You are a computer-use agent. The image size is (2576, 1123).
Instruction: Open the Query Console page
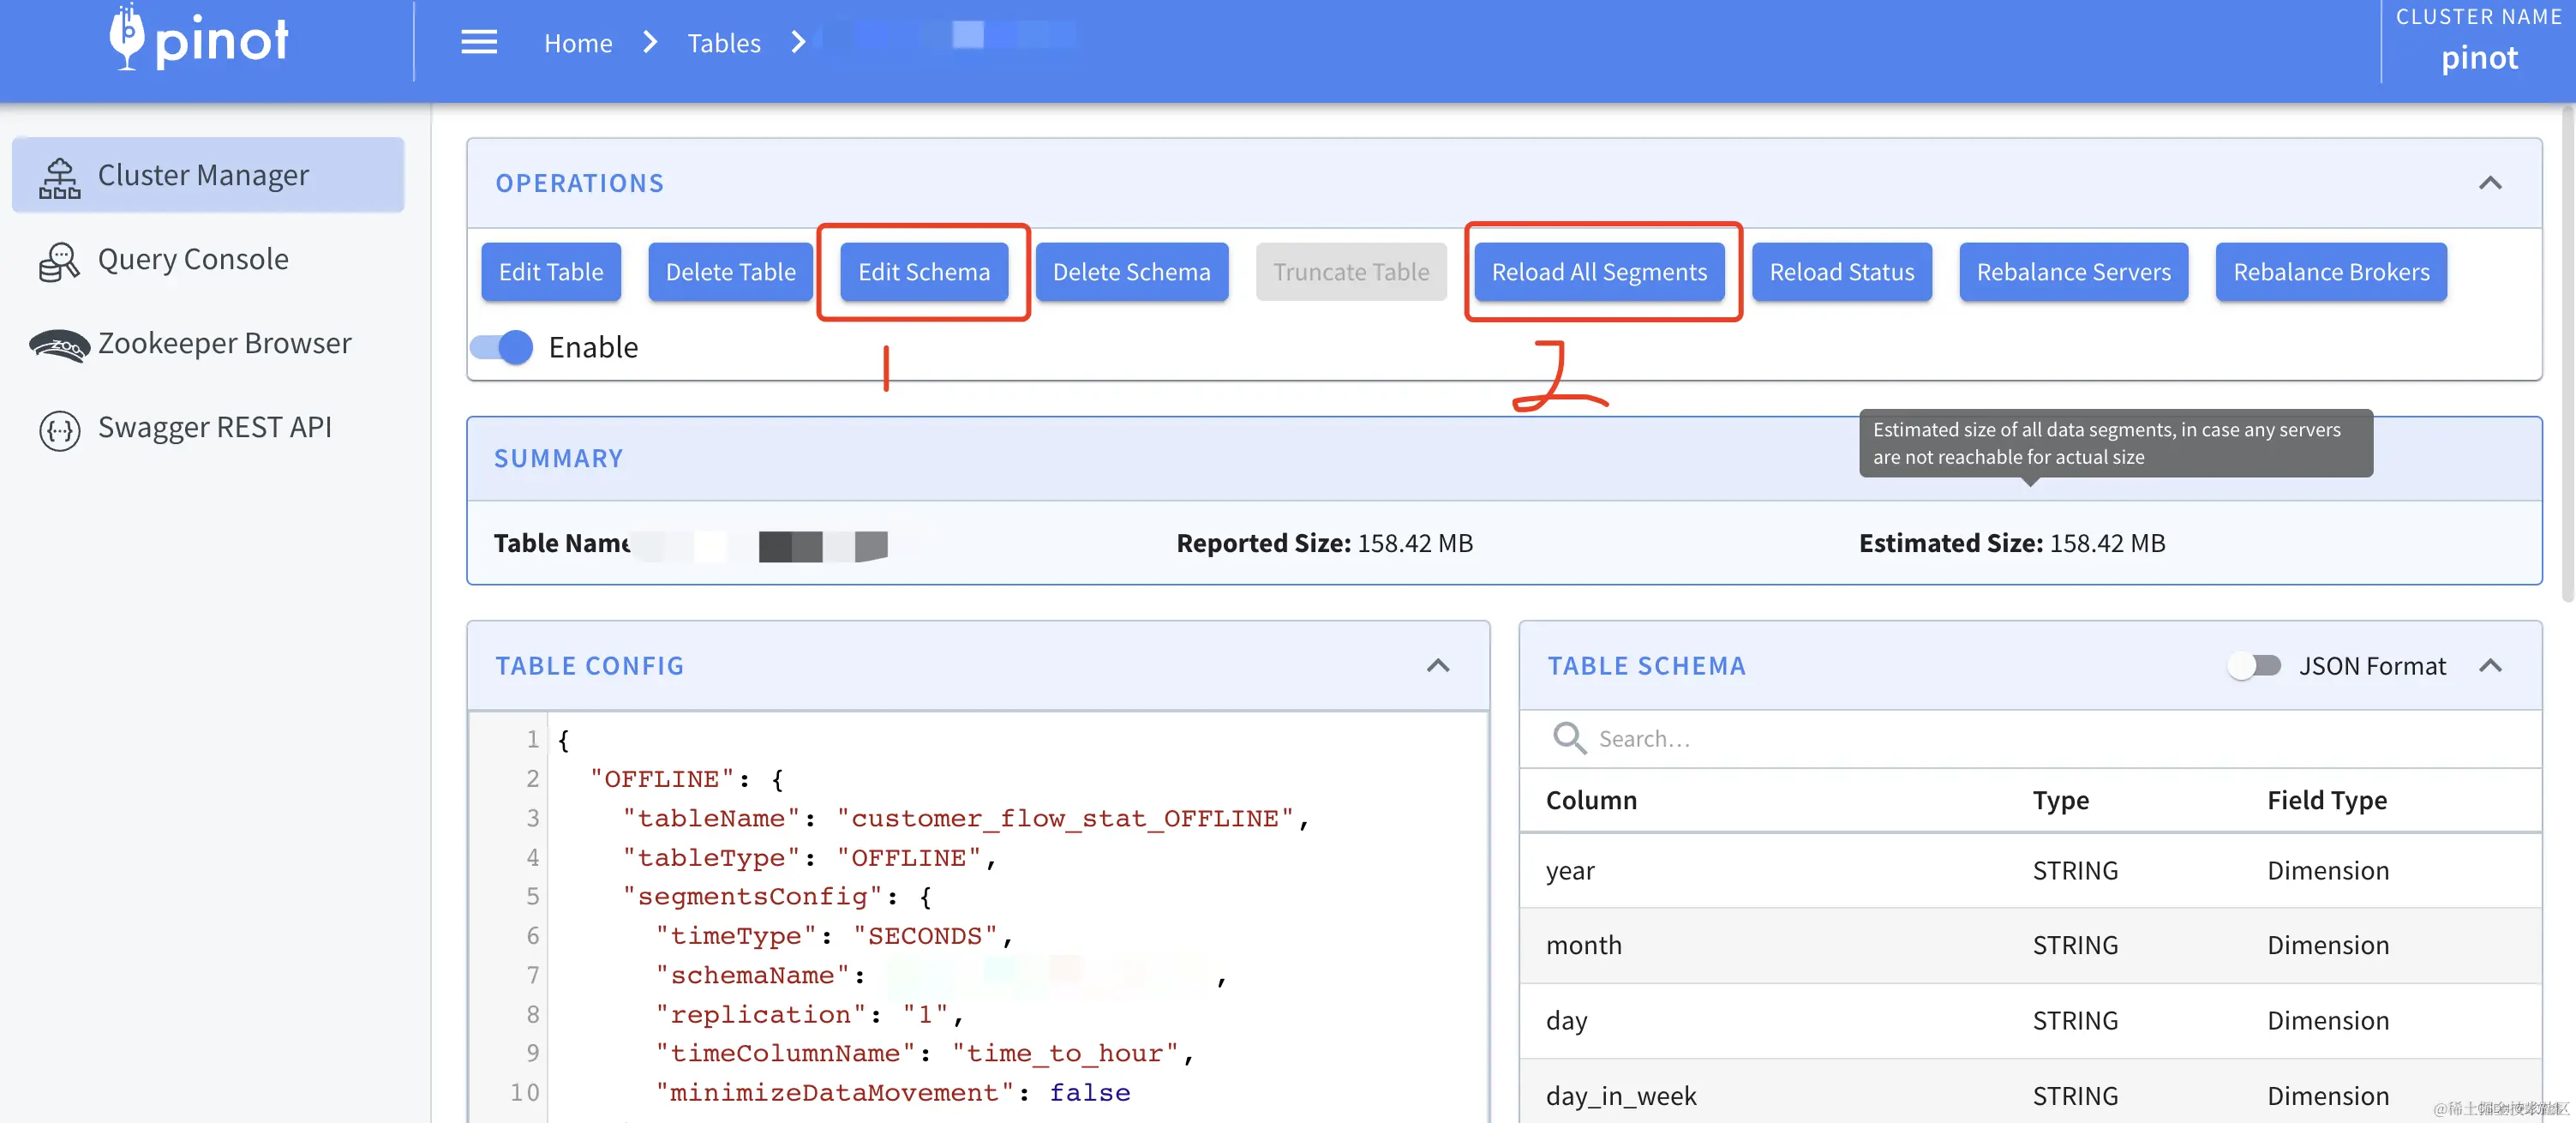(193, 260)
